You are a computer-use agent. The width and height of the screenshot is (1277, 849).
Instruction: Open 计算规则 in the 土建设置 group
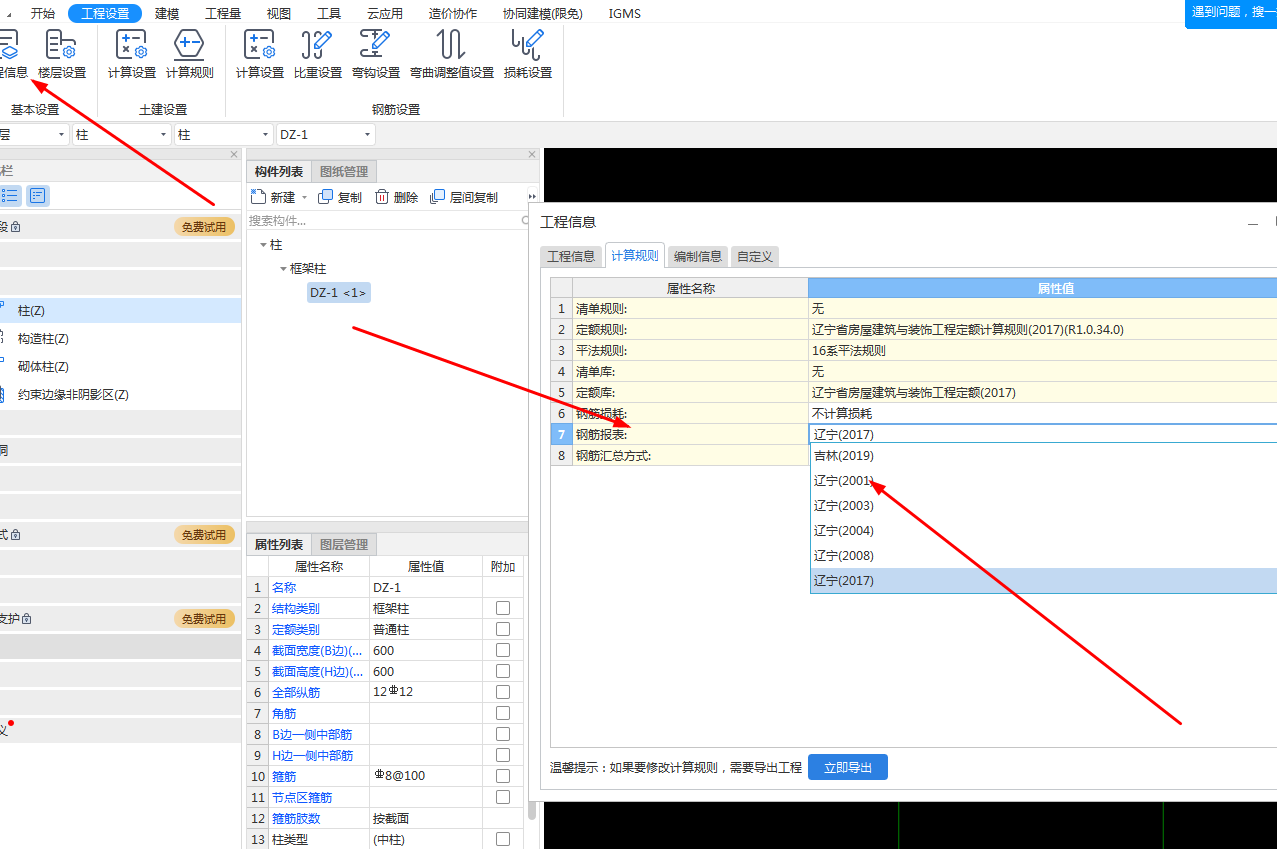click(x=190, y=54)
